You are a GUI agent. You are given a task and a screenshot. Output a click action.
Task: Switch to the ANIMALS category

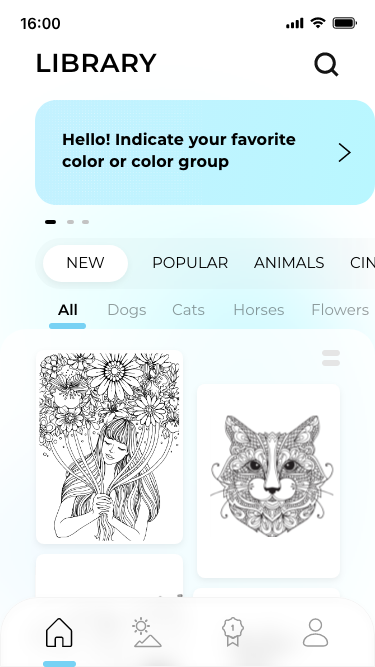pos(289,263)
